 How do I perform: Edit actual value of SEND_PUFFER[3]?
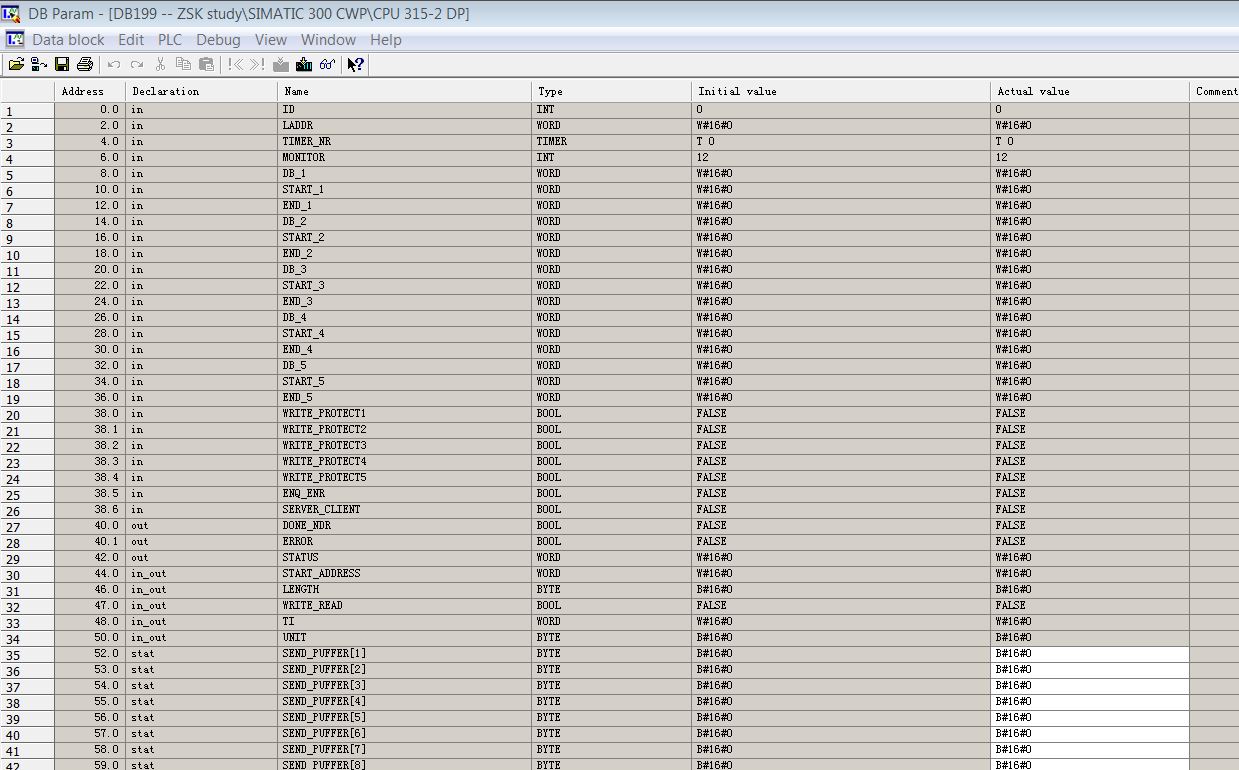pos(1090,685)
